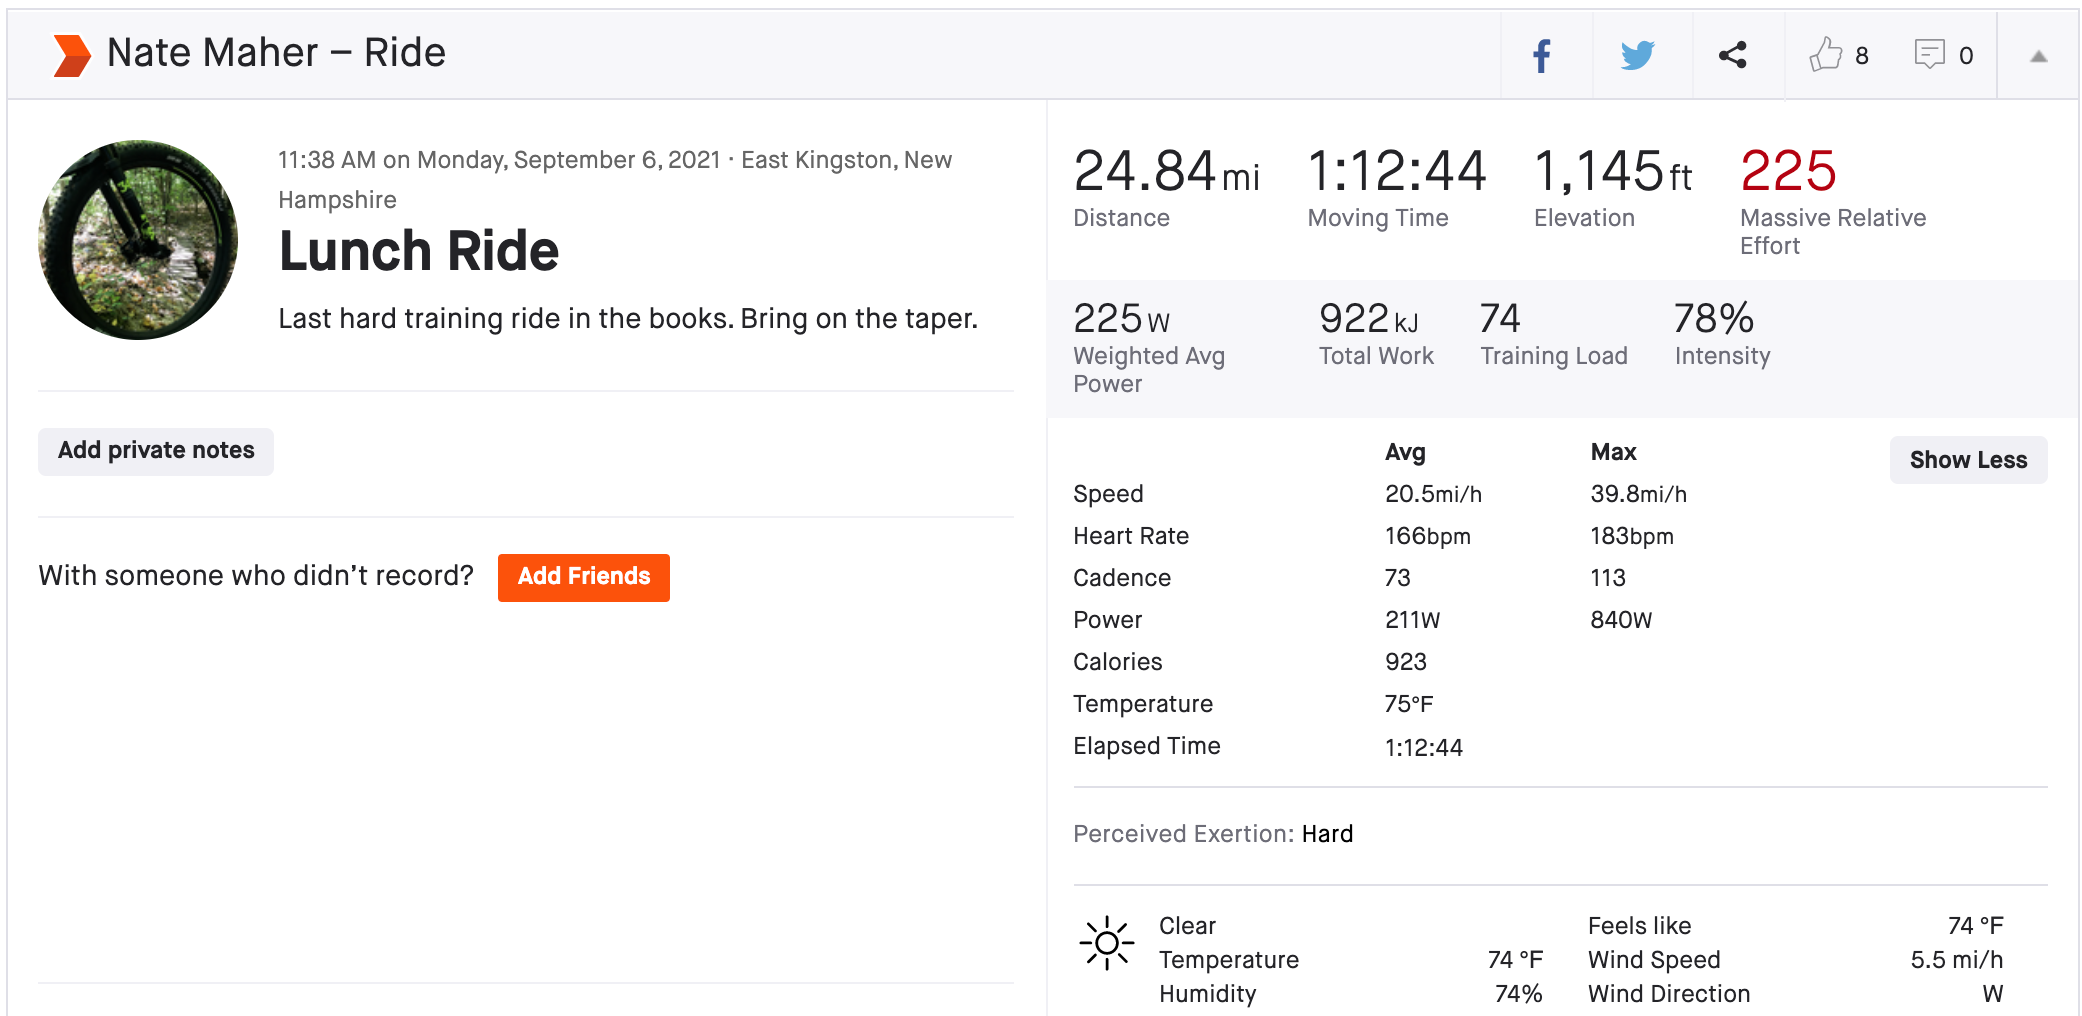
Task: Click the Nate Maher – Ride title
Action: [276, 53]
